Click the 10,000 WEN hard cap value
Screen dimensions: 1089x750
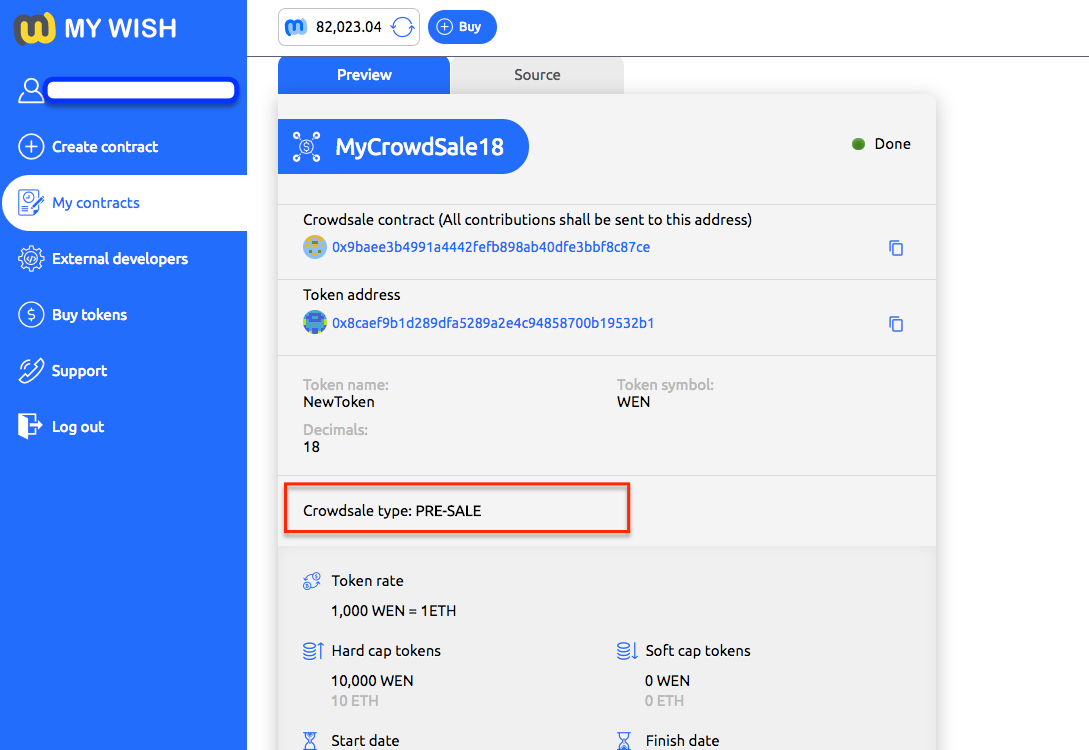pos(372,681)
